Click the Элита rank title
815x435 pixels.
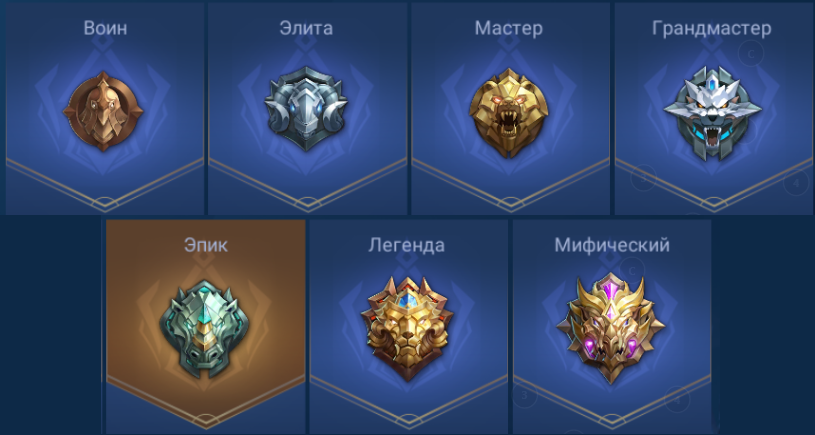pos(306,28)
